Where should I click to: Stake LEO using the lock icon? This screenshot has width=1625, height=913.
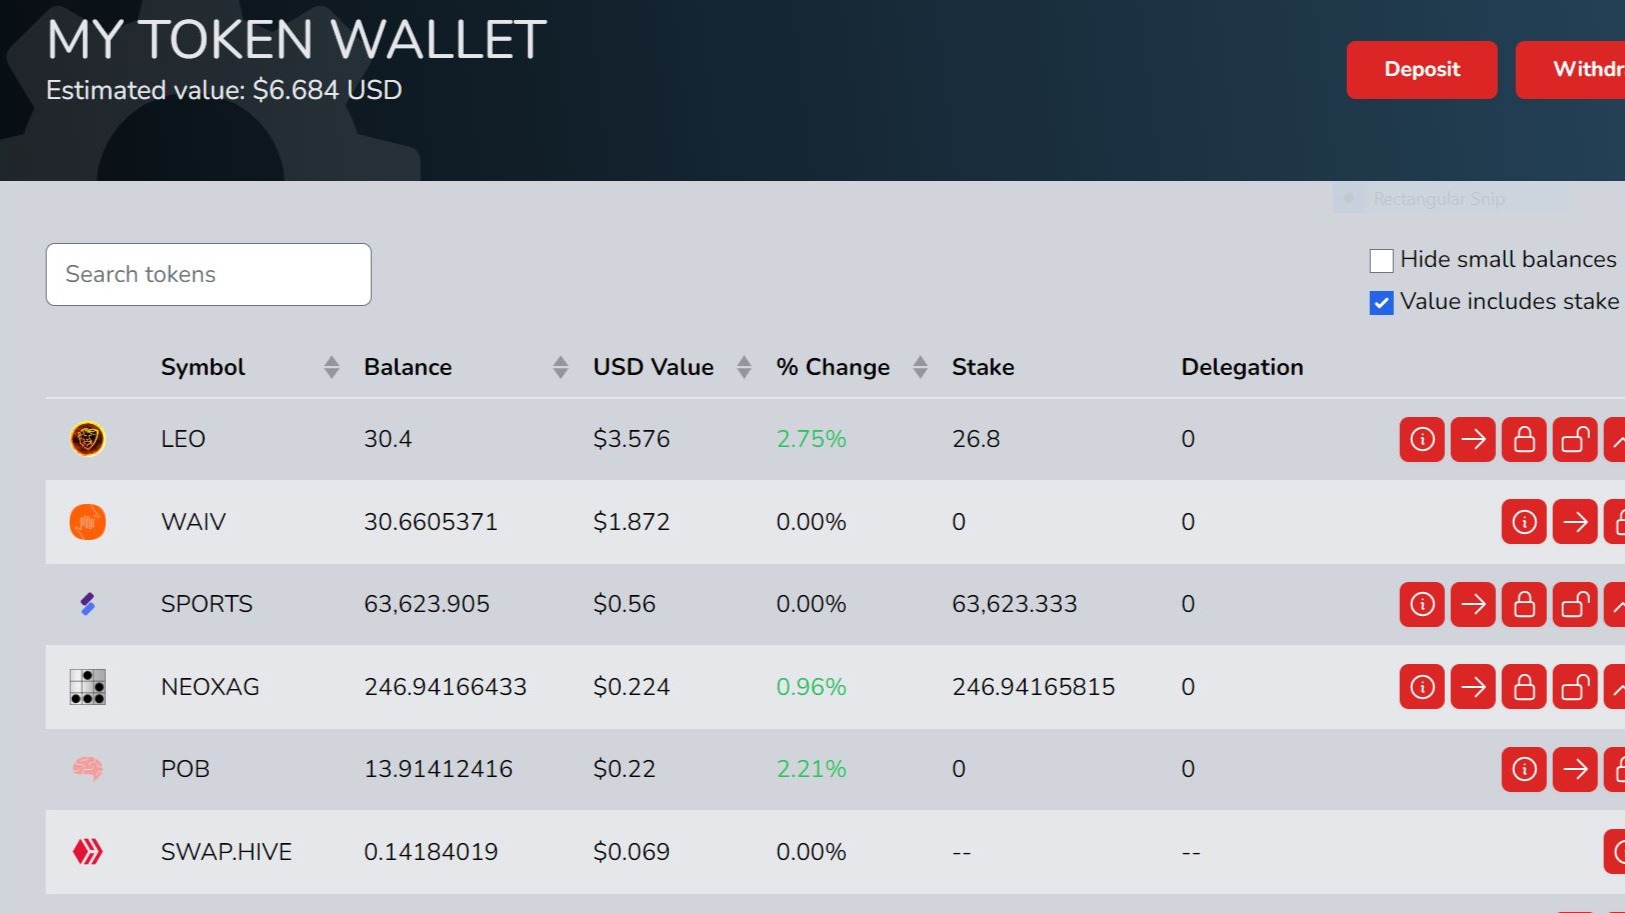(1524, 439)
